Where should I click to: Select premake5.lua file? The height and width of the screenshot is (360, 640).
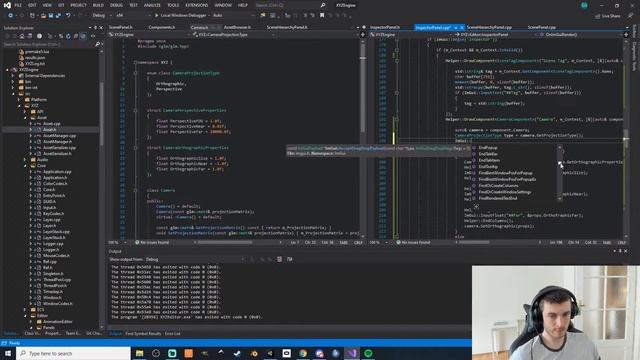click(x=37, y=52)
